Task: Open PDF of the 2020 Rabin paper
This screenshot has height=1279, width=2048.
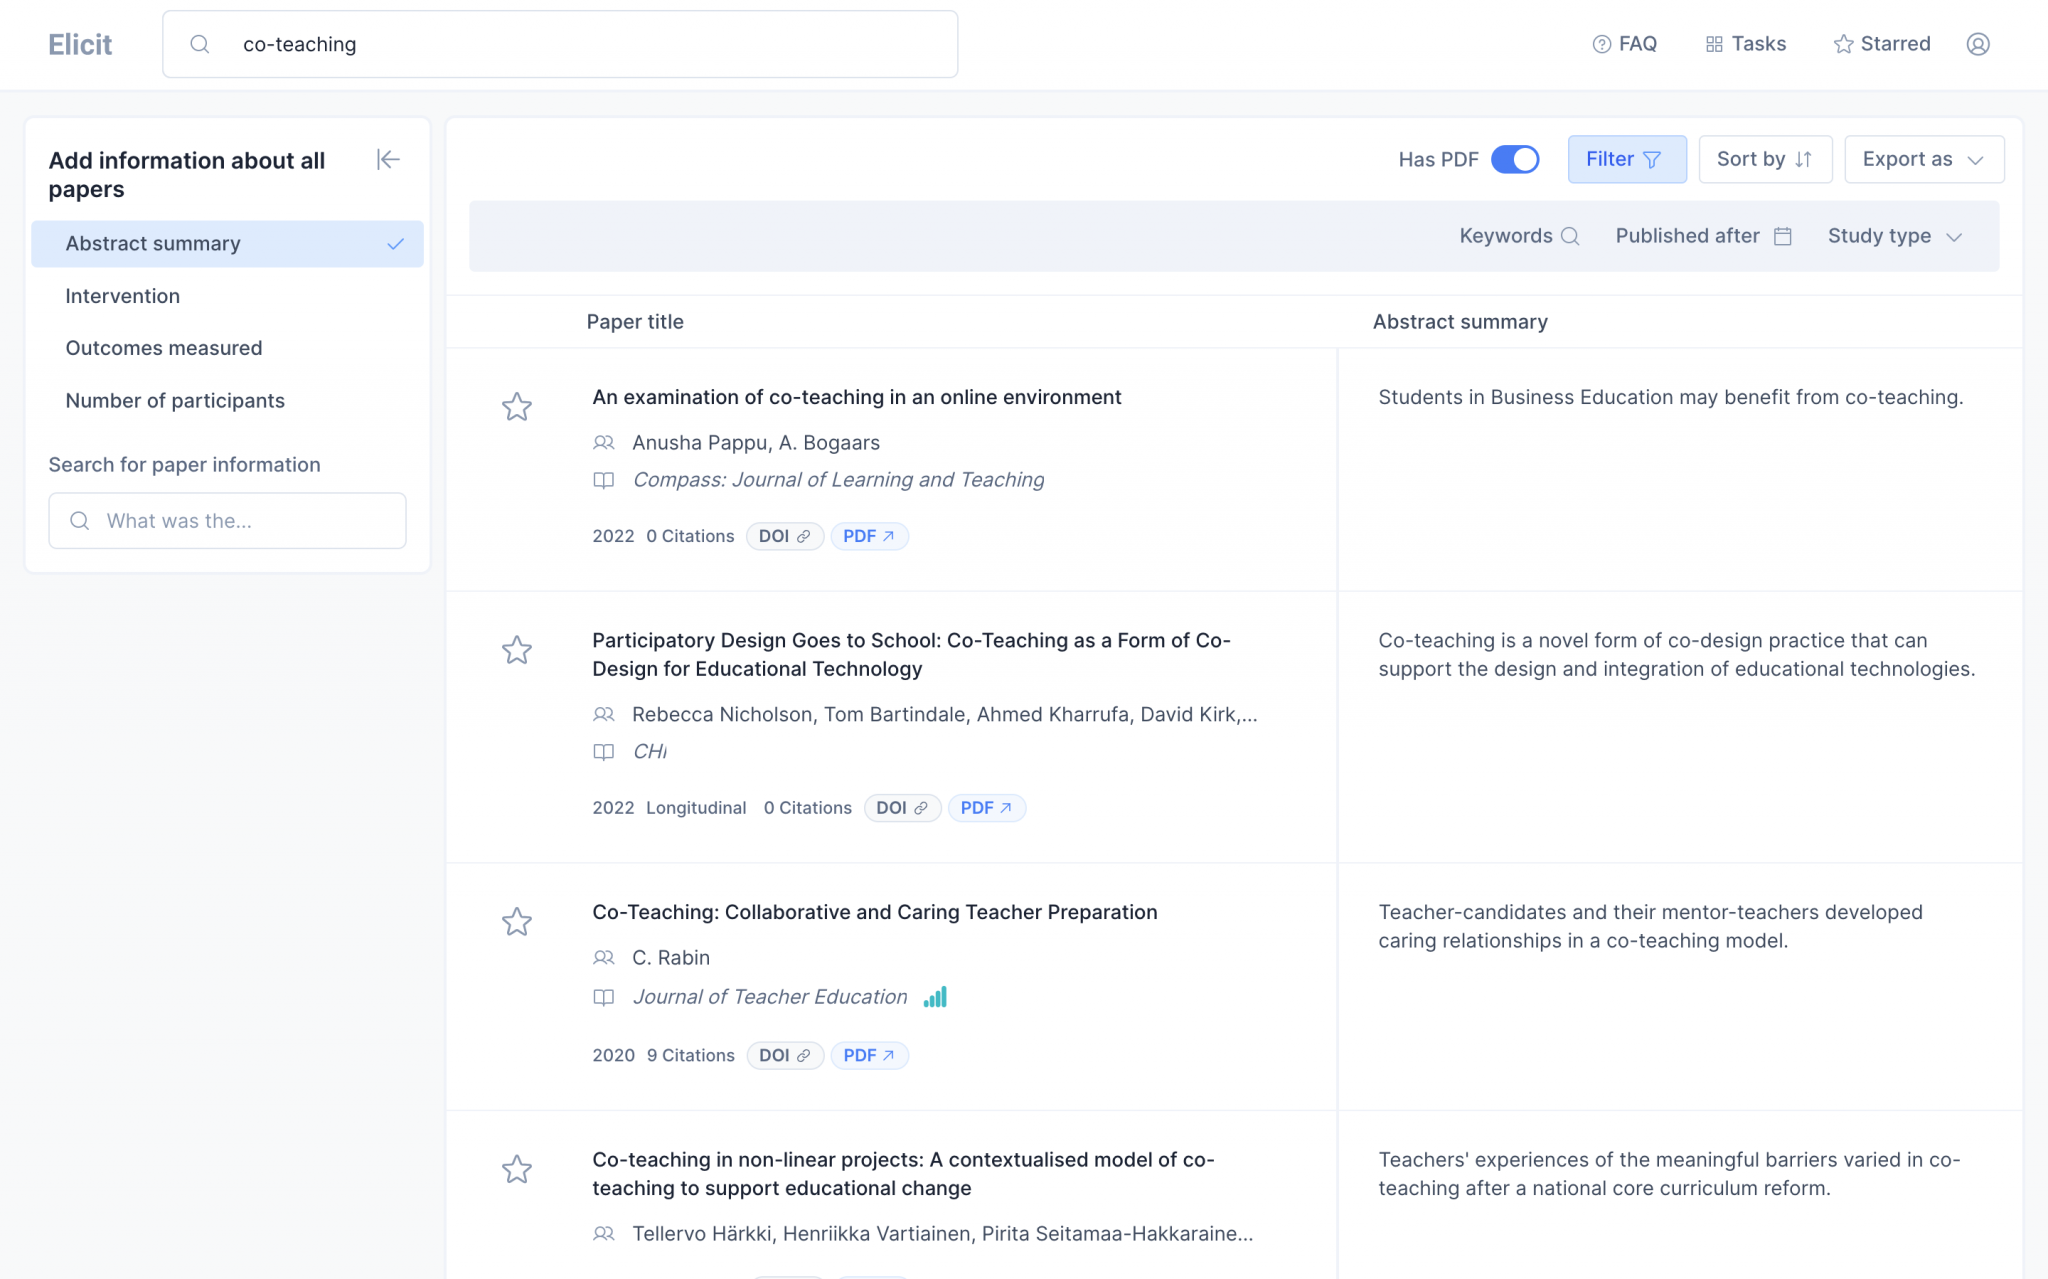Action: pyautogui.click(x=868, y=1055)
